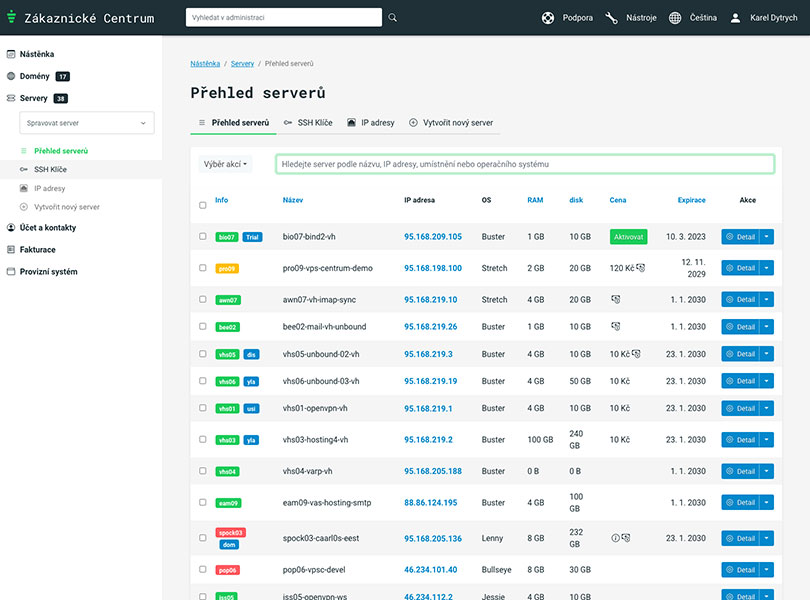Click the info icon in spock03 row
Image resolution: width=810 pixels, height=600 pixels.
[x=615, y=538]
